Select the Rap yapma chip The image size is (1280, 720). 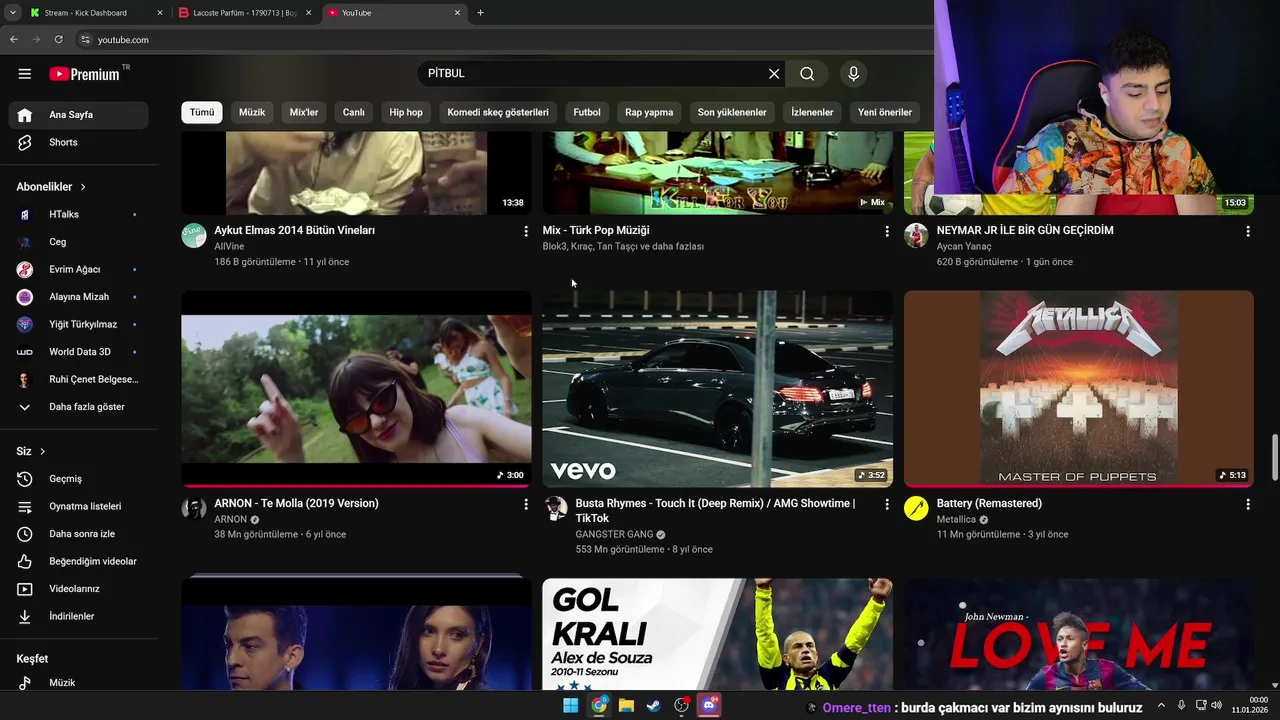(x=649, y=112)
